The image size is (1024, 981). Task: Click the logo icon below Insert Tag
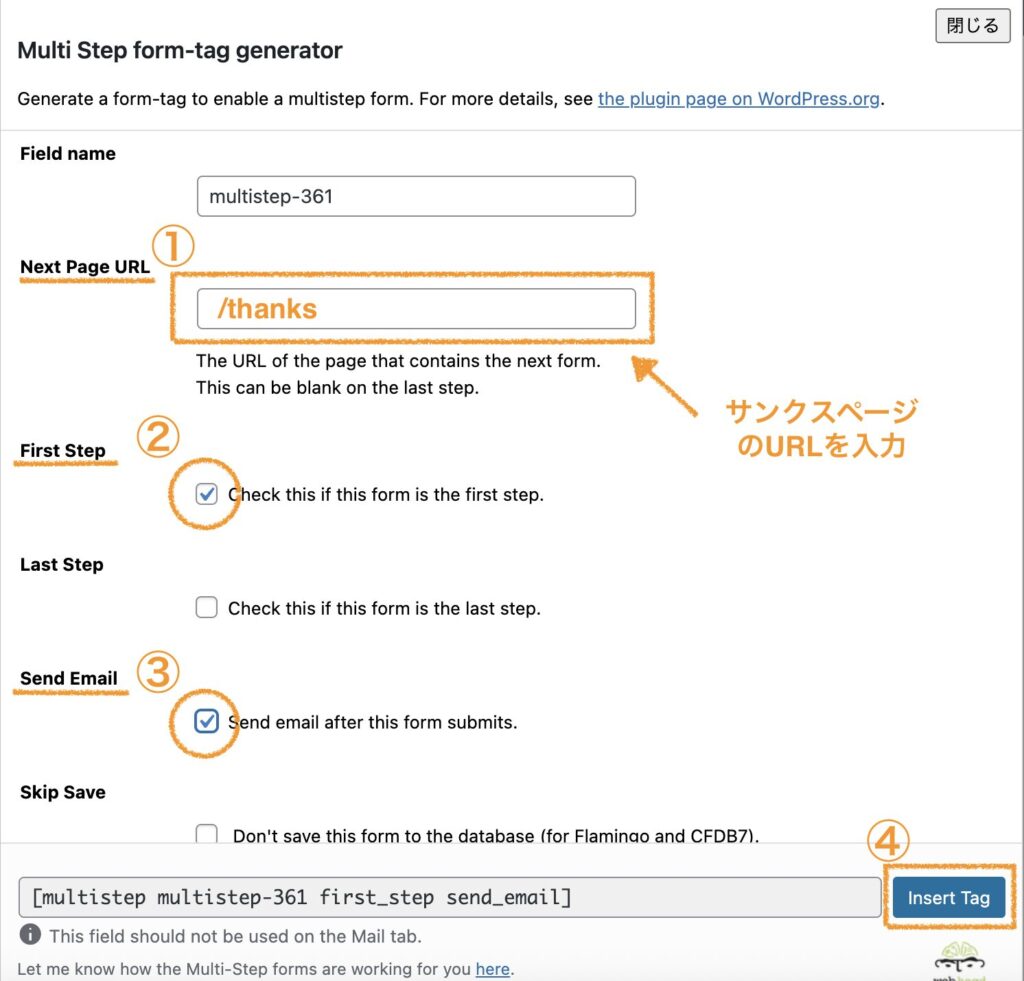(x=959, y=961)
